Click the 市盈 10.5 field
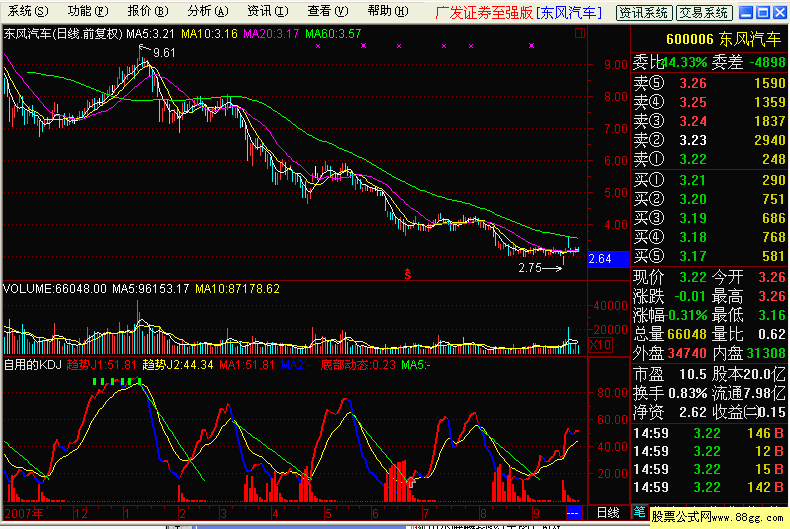This screenshot has height=529, width=790. click(670, 374)
